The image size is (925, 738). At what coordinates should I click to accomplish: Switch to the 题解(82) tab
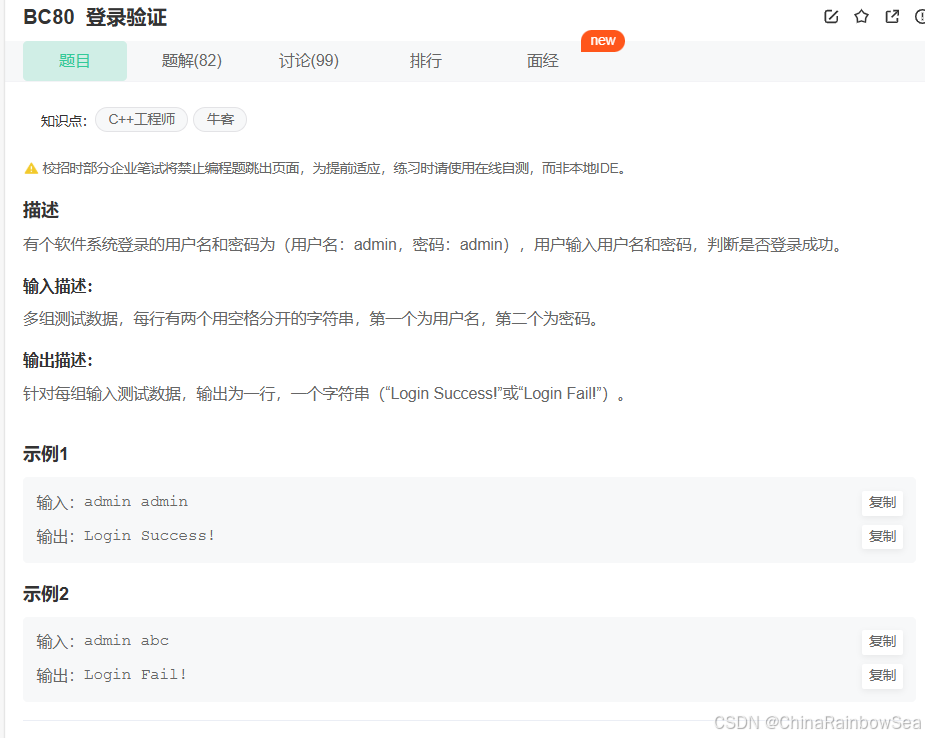[192, 61]
